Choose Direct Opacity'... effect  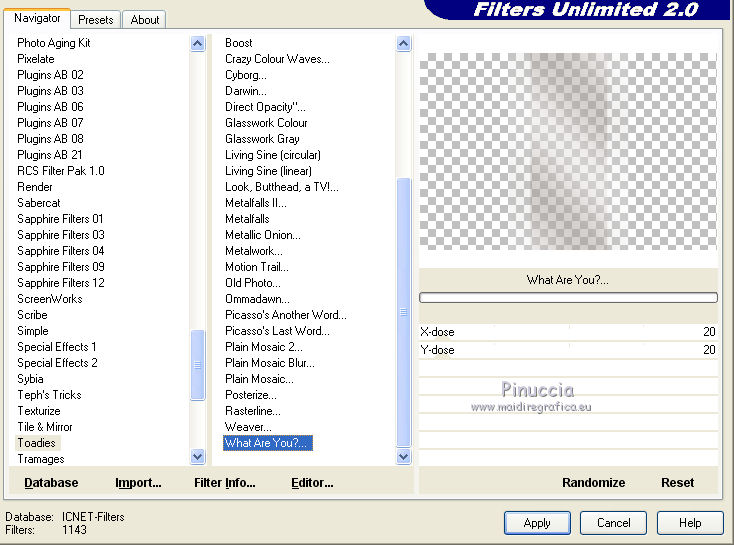265,107
